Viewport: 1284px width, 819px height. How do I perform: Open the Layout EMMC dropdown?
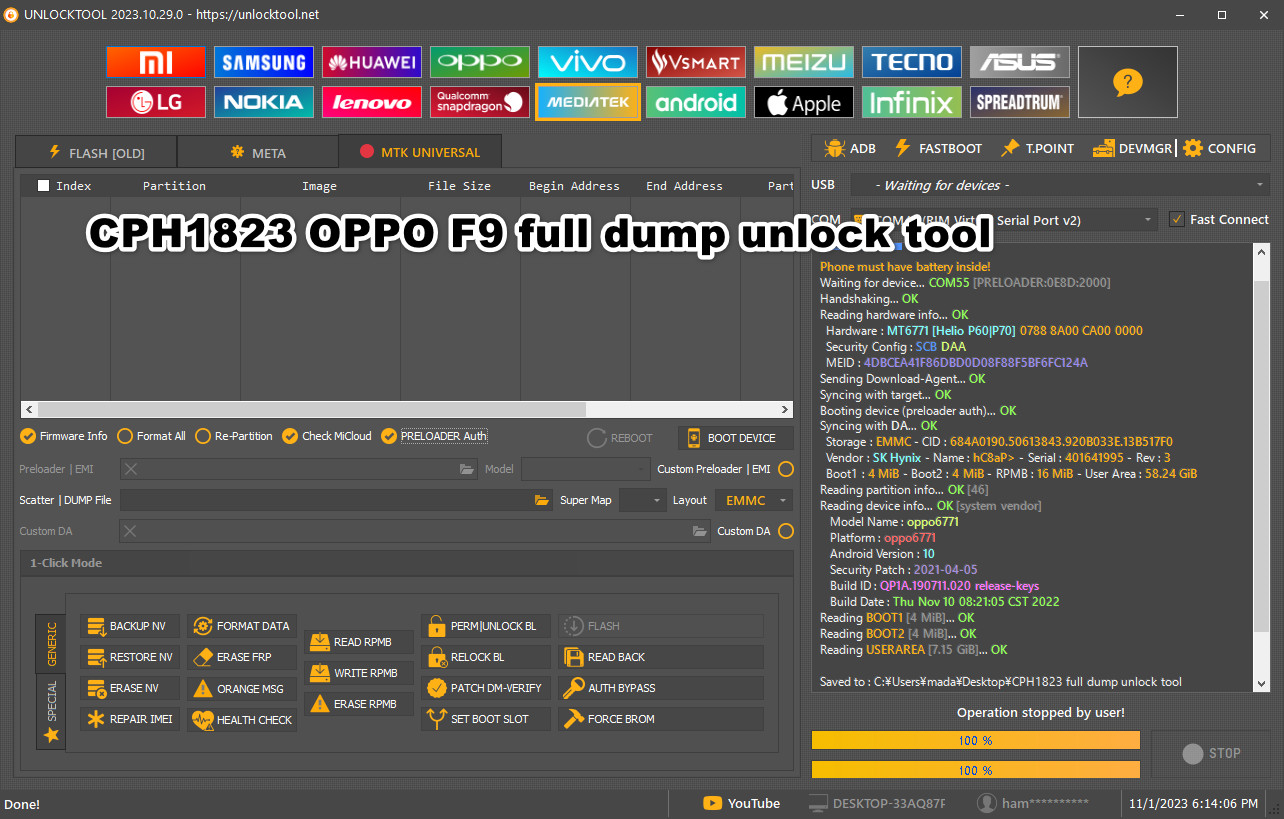click(754, 500)
